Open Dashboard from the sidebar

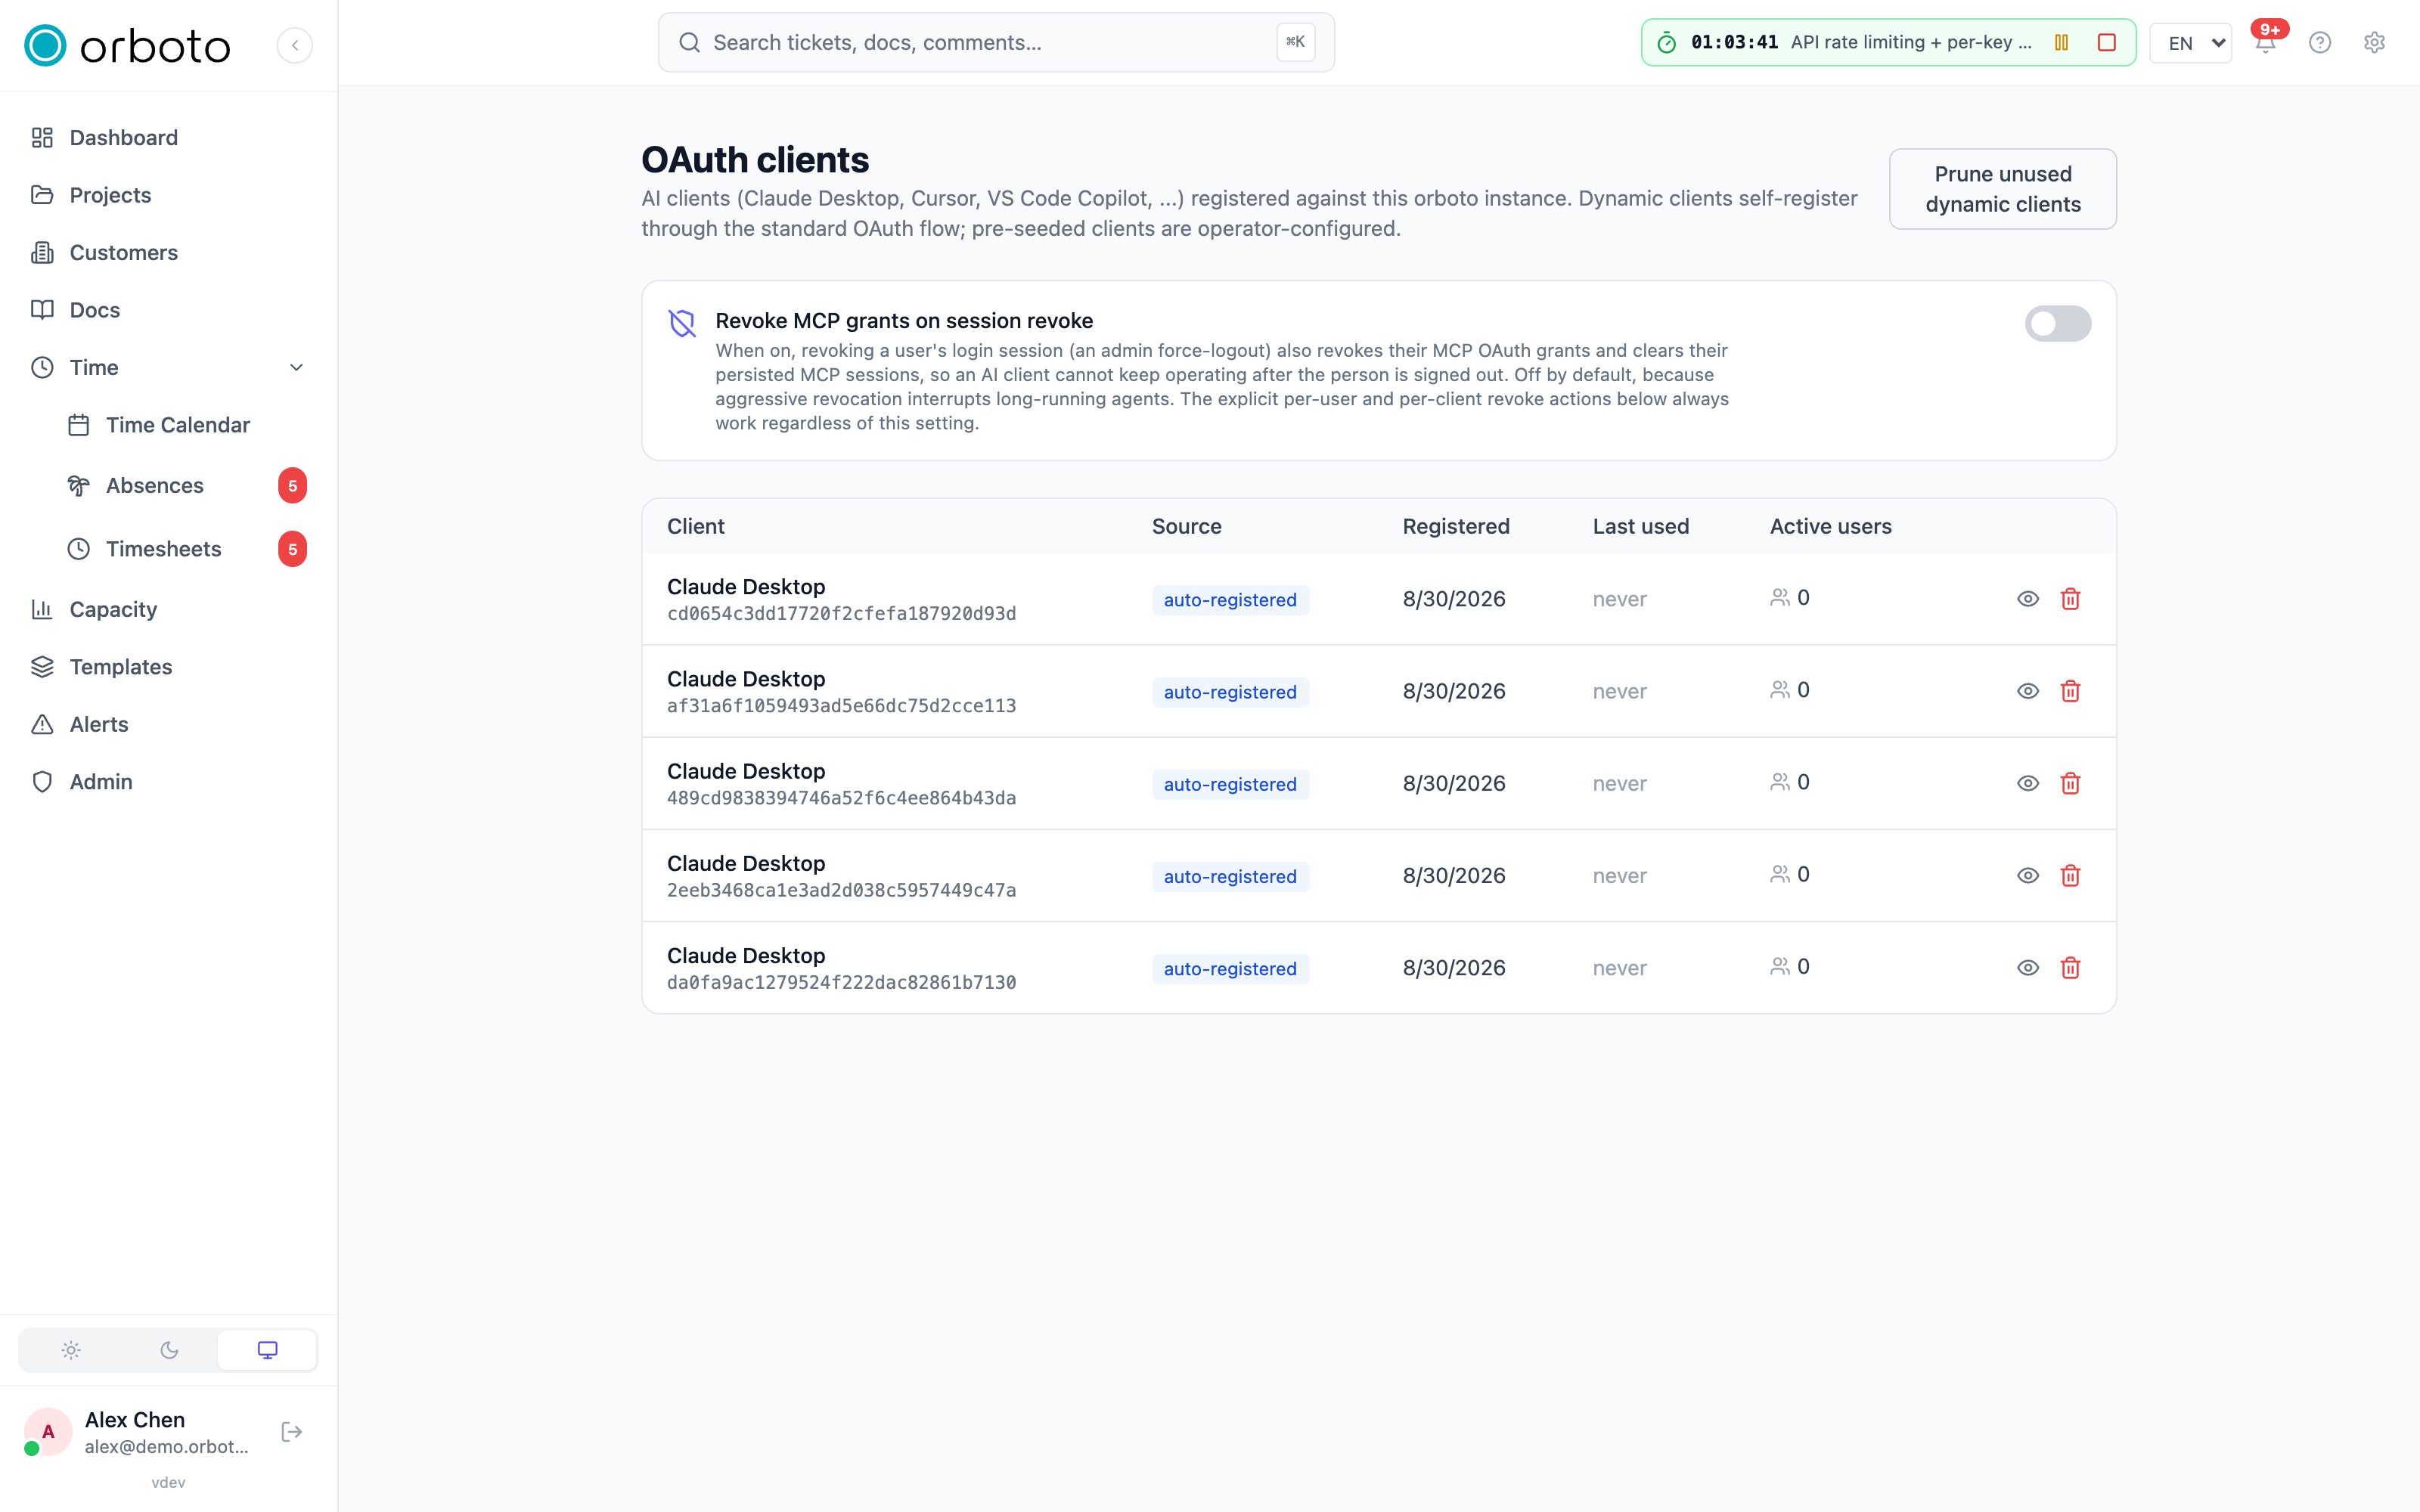[168, 138]
